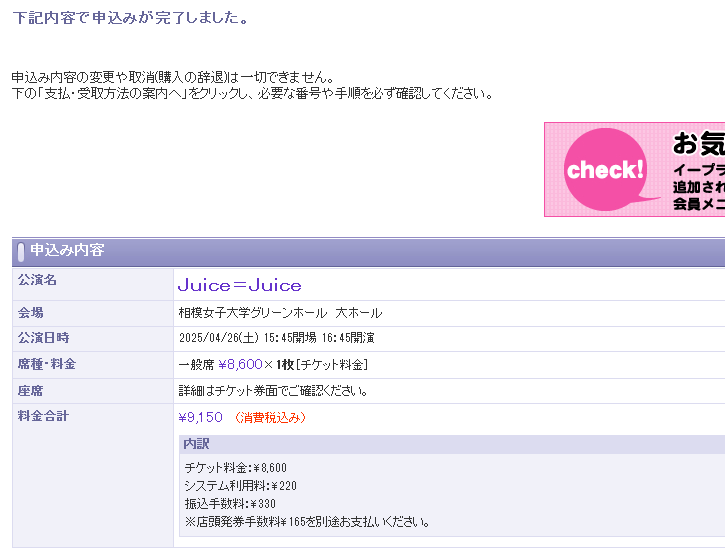Viewport: 725px width, 554px height.
Task: Click the 公演日時 row label
Action: tap(43, 338)
